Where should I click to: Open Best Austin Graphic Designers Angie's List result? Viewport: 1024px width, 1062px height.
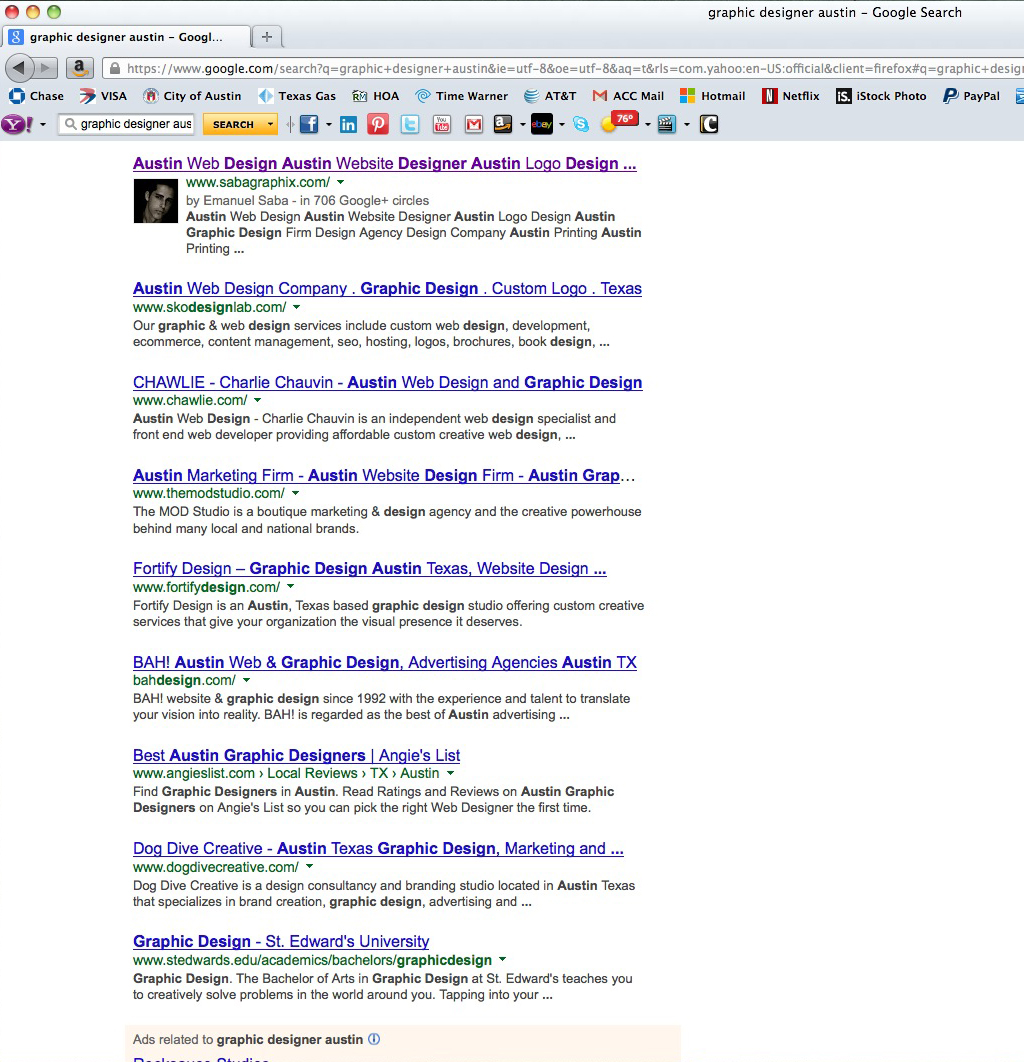pyautogui.click(x=297, y=755)
